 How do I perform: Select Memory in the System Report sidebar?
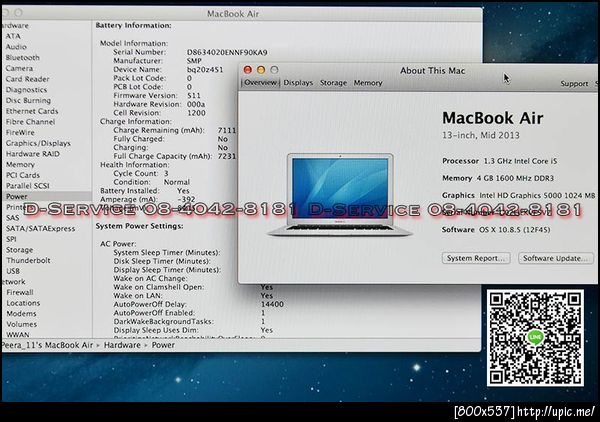click(x=20, y=165)
